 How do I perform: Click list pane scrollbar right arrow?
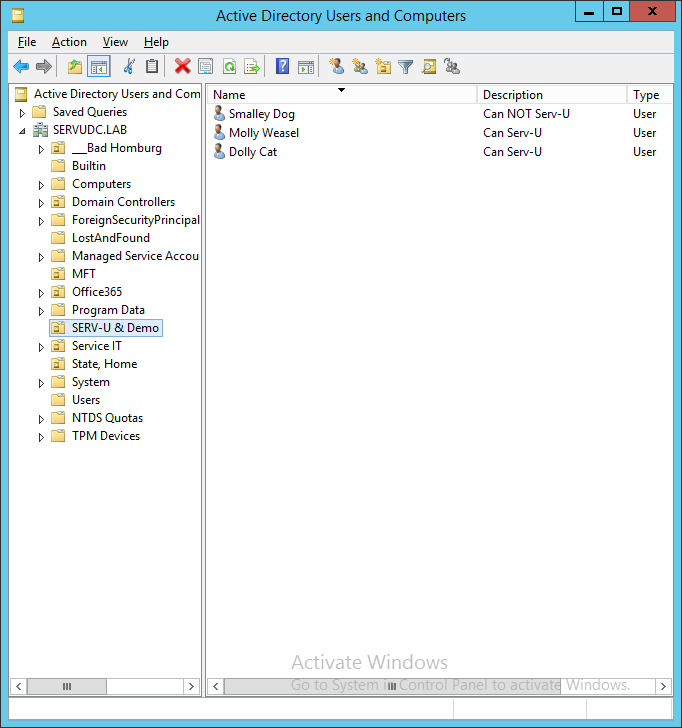point(663,686)
